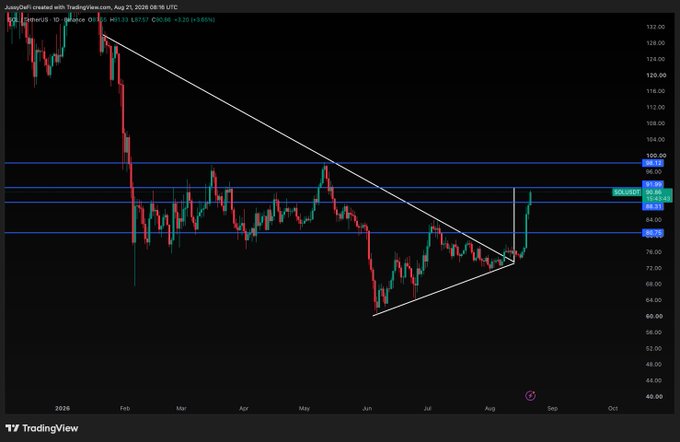Click the 60.00 price axis label

[x=655, y=316]
